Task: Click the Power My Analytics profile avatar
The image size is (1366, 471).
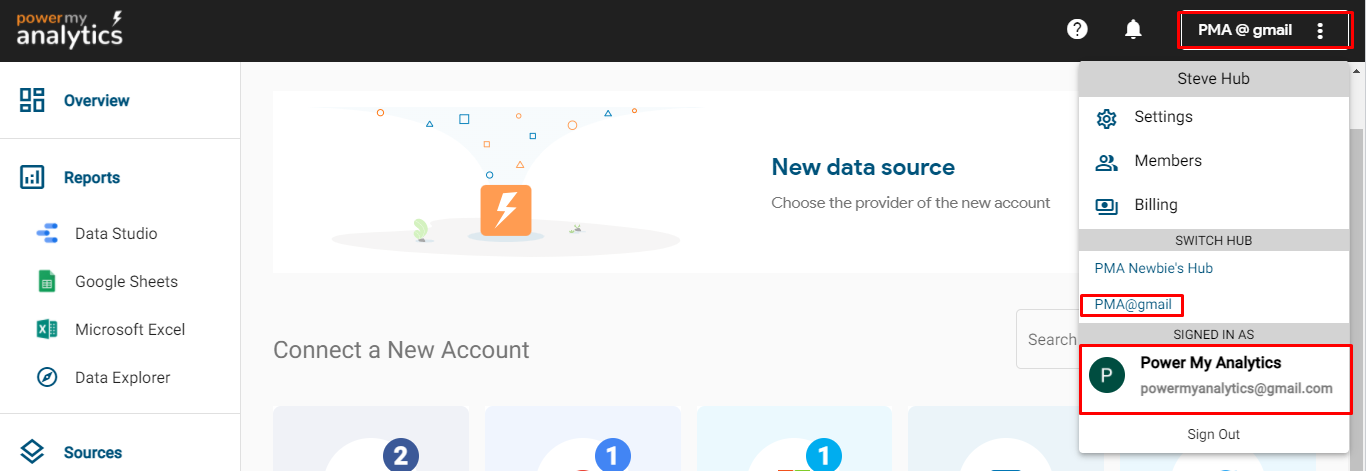Action: coord(1107,376)
